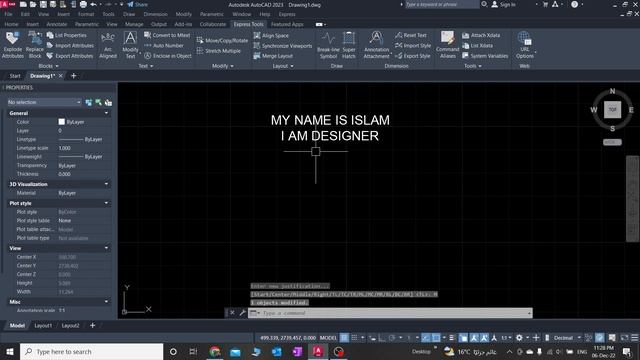640x360 pixels.
Task: Click Import Attributes tool
Action: pyautogui.click(x=70, y=46)
